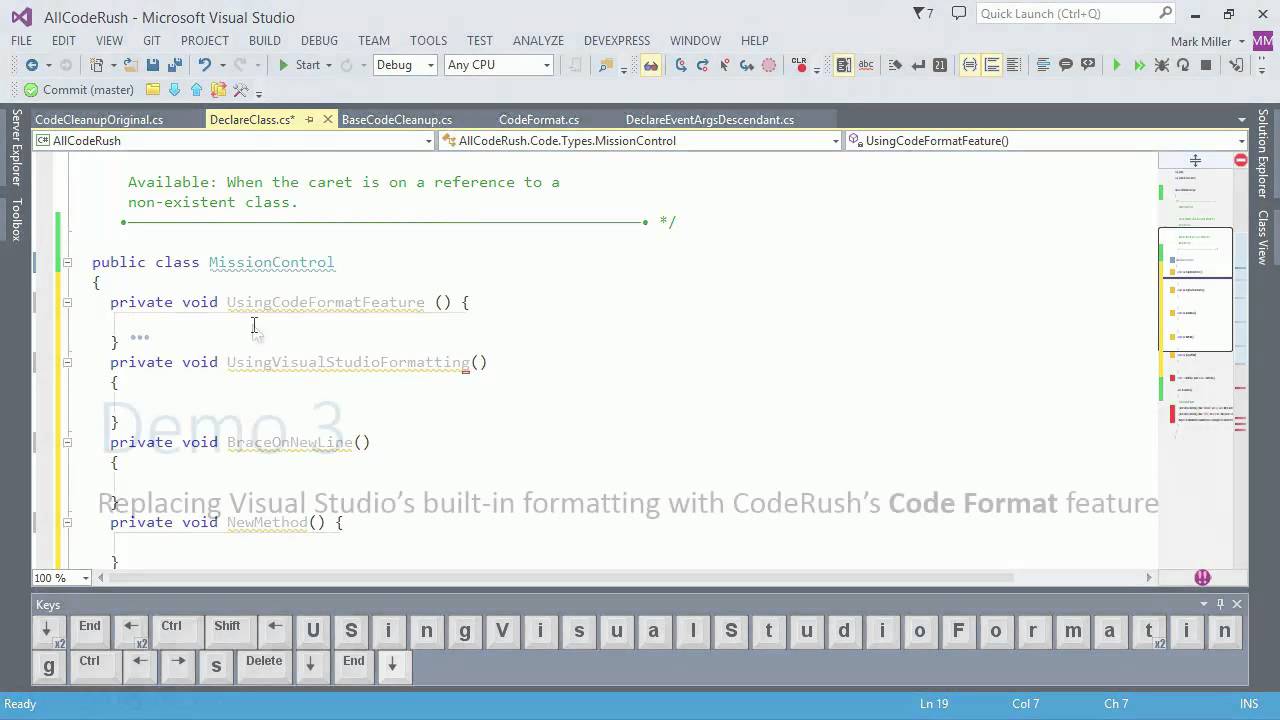The width and height of the screenshot is (1280, 720).
Task: Open the Start button dropdown arrow
Action: [328, 65]
